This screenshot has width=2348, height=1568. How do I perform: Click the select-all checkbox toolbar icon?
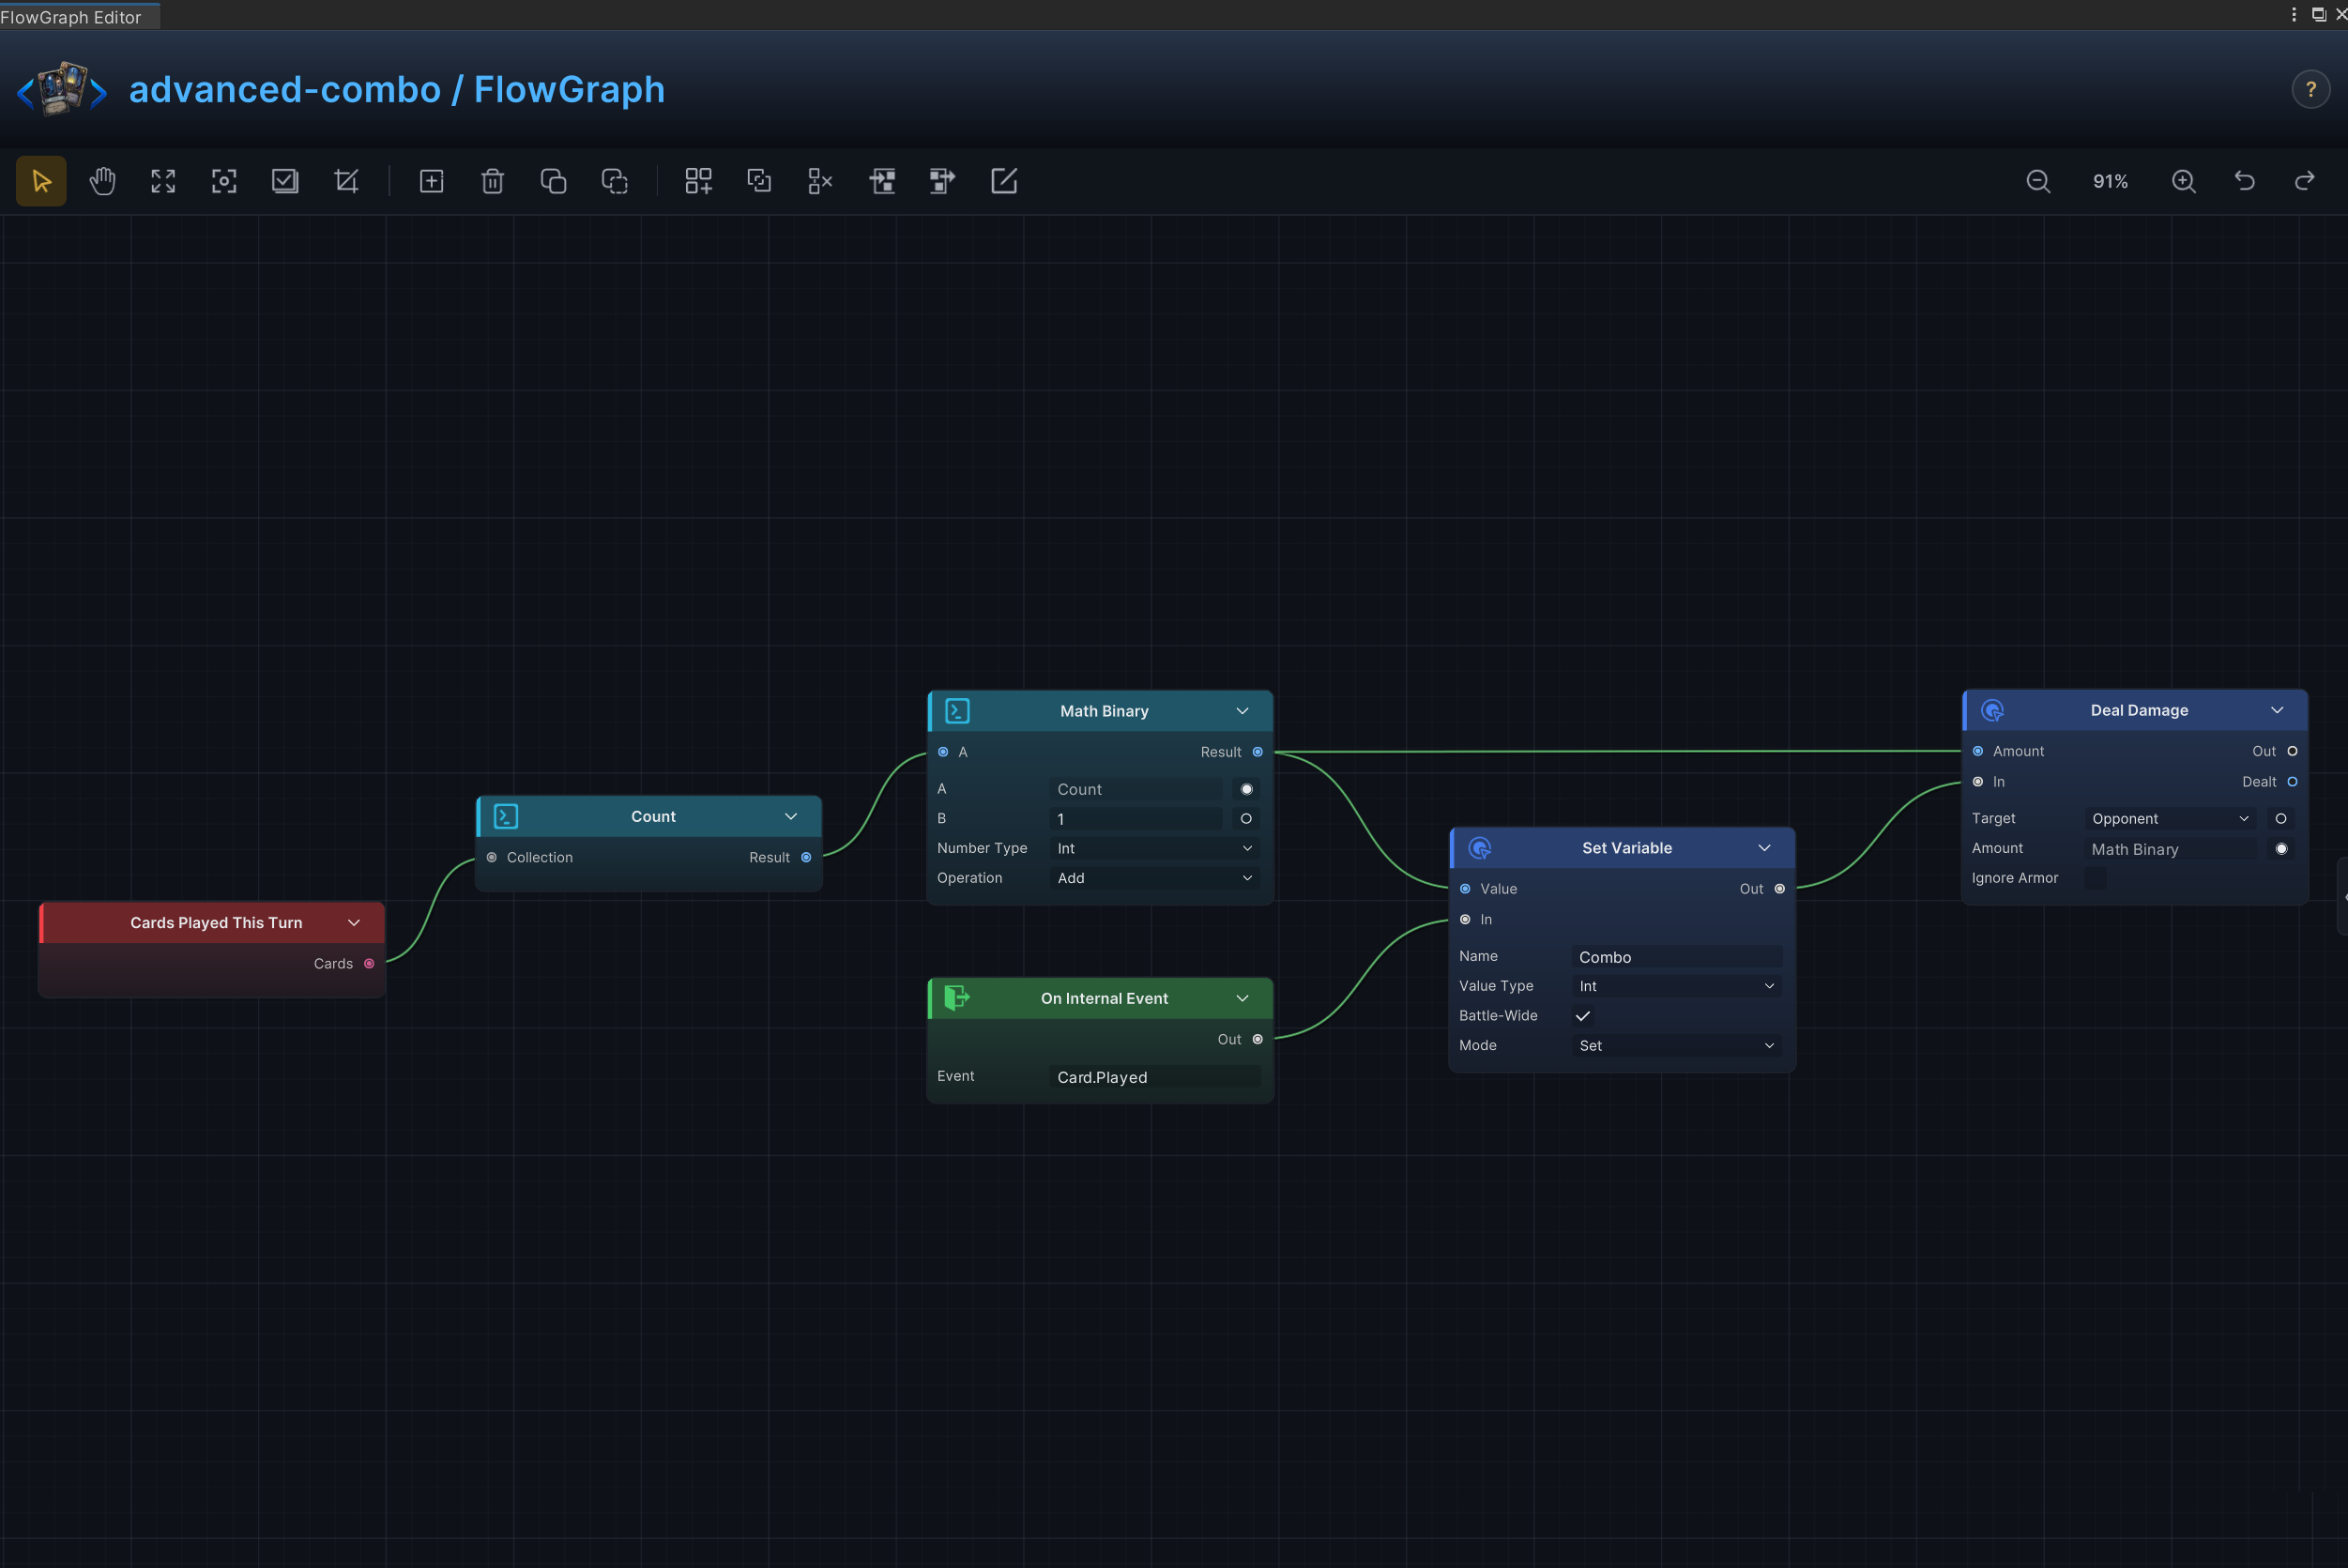[x=285, y=181]
